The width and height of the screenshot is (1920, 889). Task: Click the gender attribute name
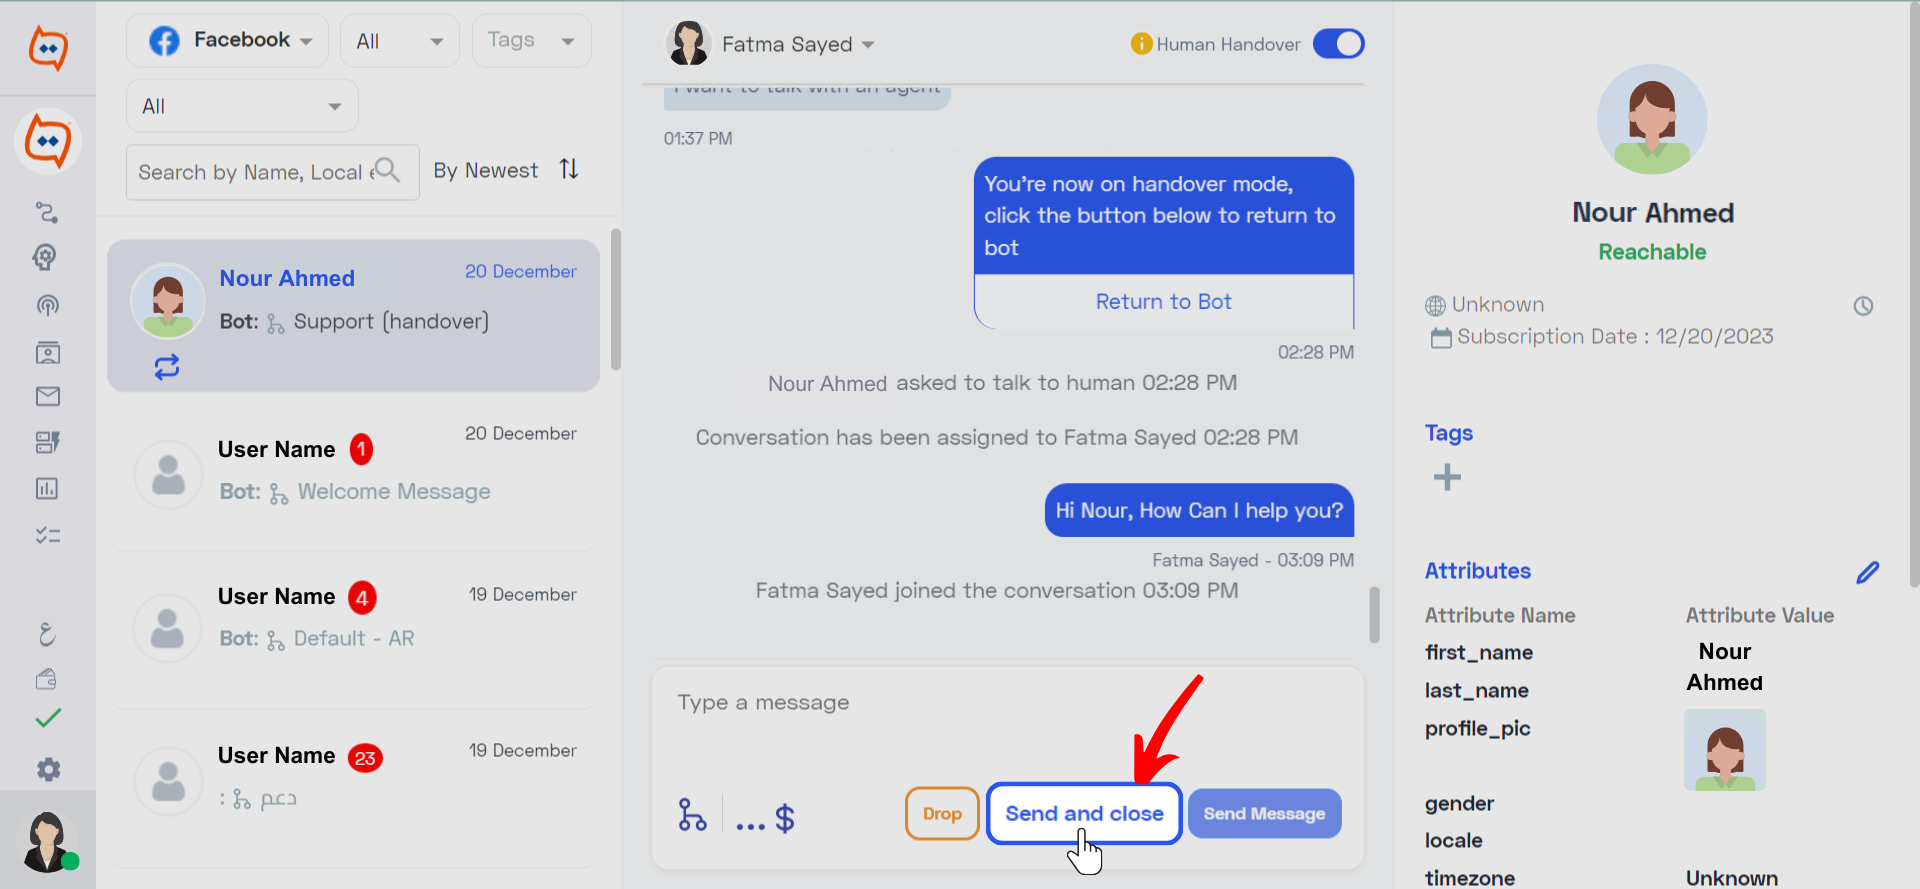point(1459,804)
